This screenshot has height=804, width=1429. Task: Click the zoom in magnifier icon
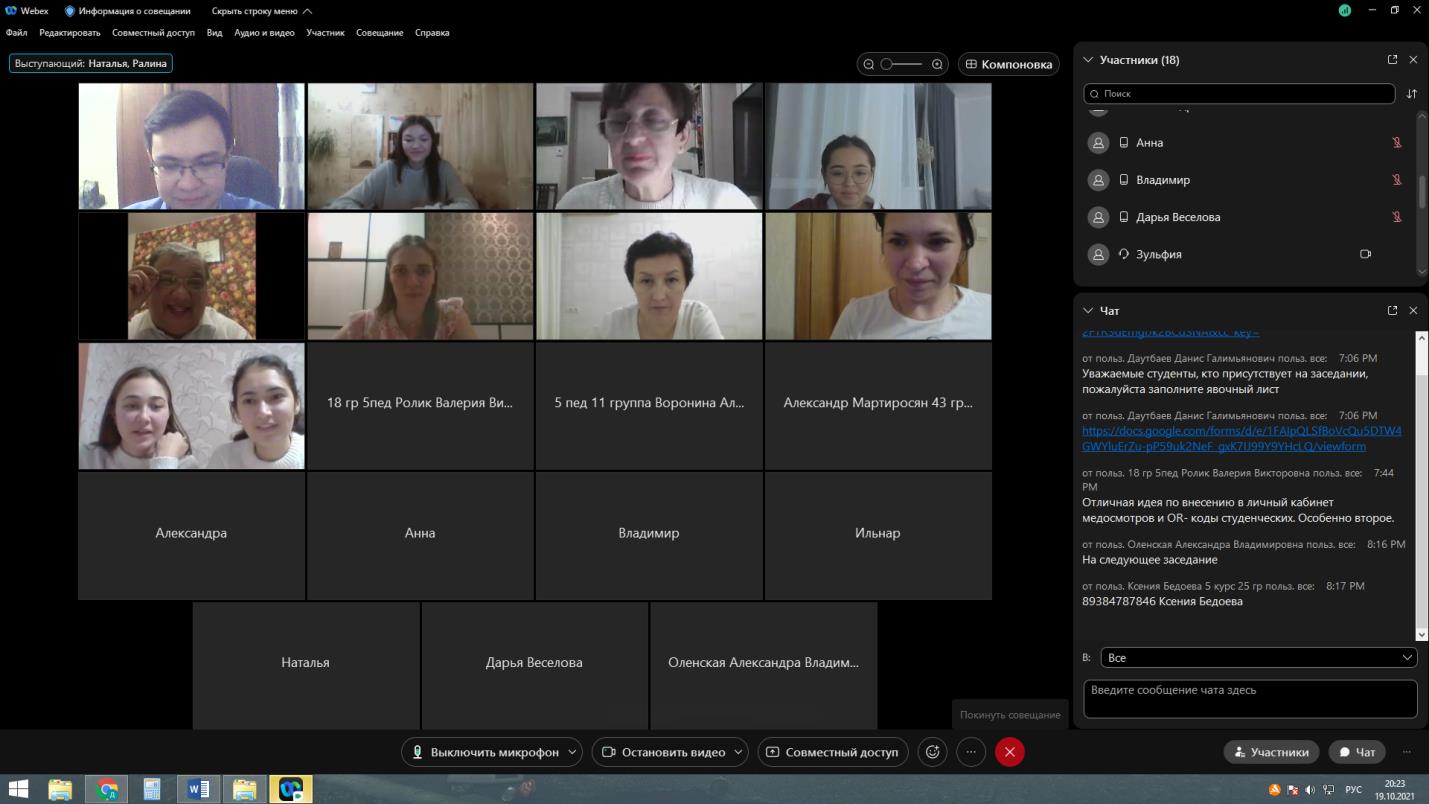point(937,64)
